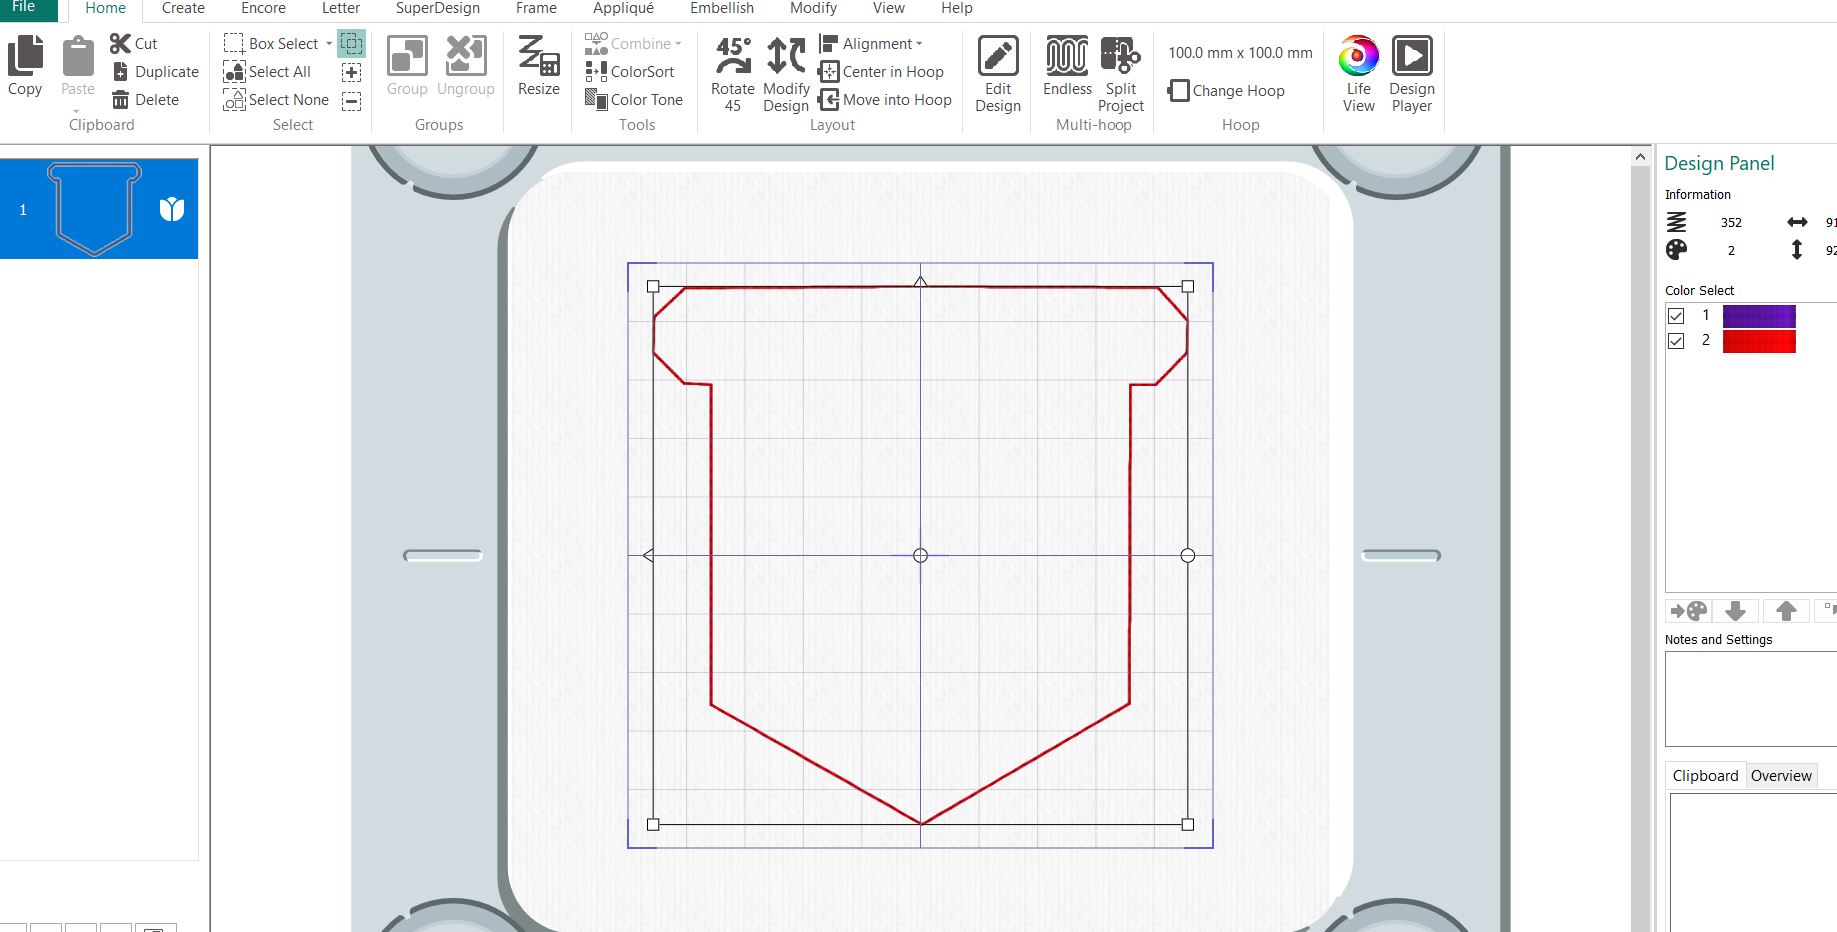
Task: Choose Select All designs
Action: pos(267,72)
